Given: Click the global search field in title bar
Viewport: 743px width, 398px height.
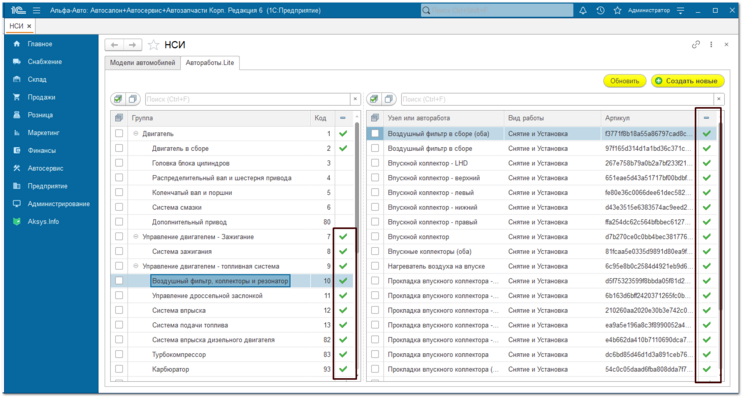Looking at the screenshot, I should (497, 10).
